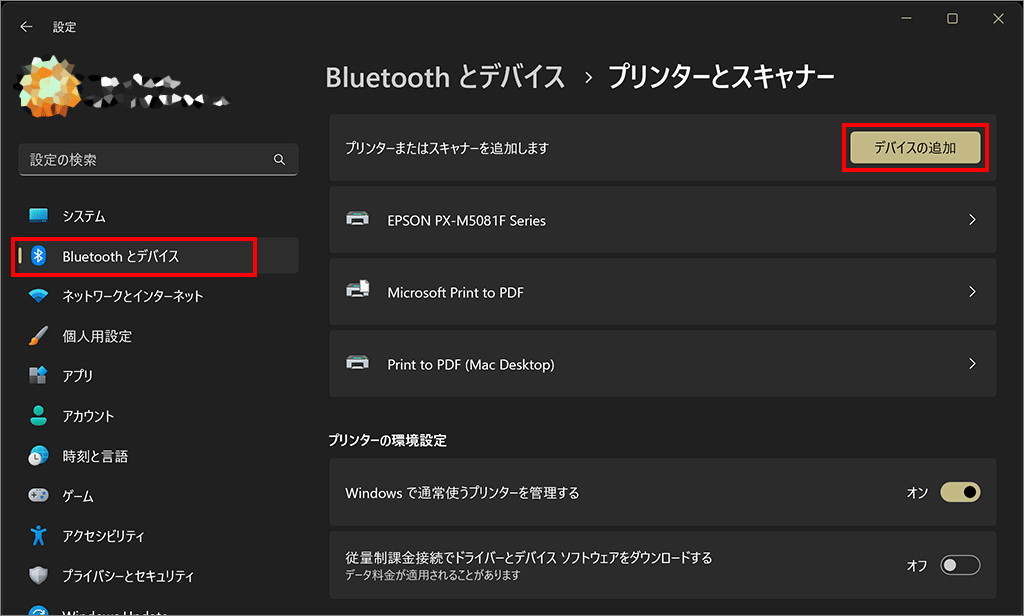The width and height of the screenshot is (1024, 616).
Task: Open アカウント settings category
Action: coord(158,415)
